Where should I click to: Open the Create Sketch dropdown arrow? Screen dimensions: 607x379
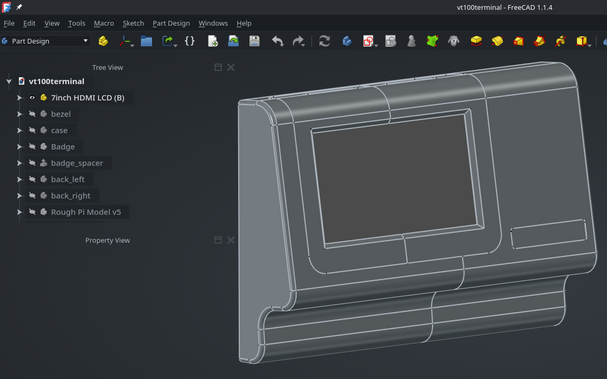pyautogui.click(x=376, y=45)
